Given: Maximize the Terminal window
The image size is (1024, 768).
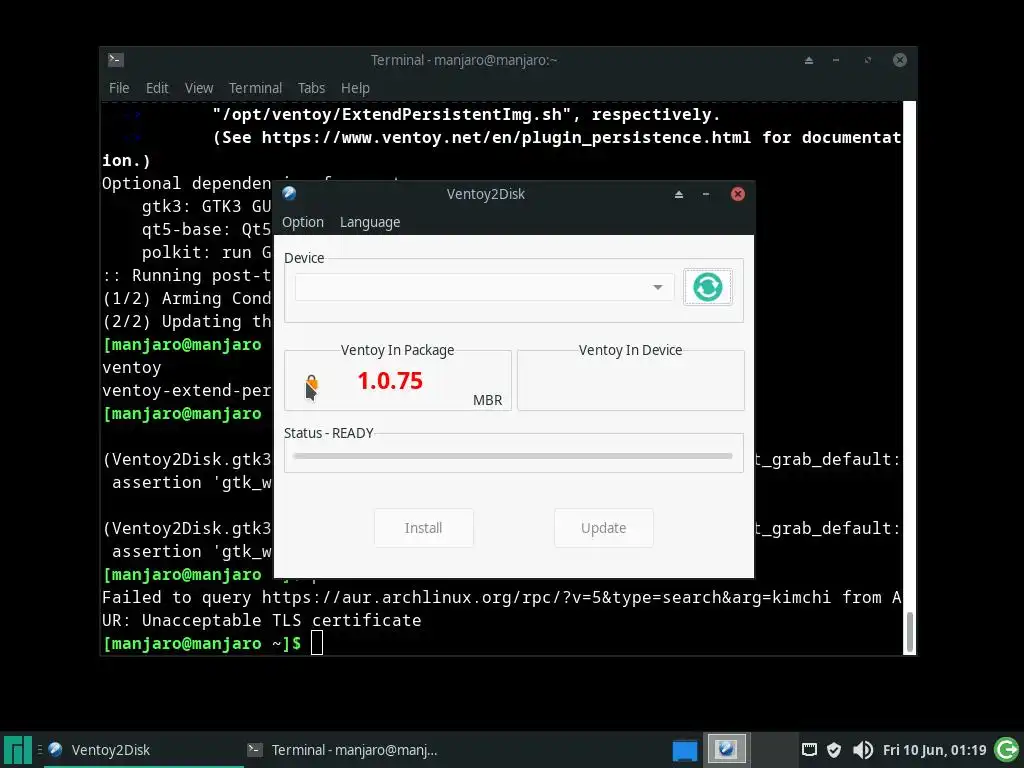Looking at the screenshot, I should point(868,60).
